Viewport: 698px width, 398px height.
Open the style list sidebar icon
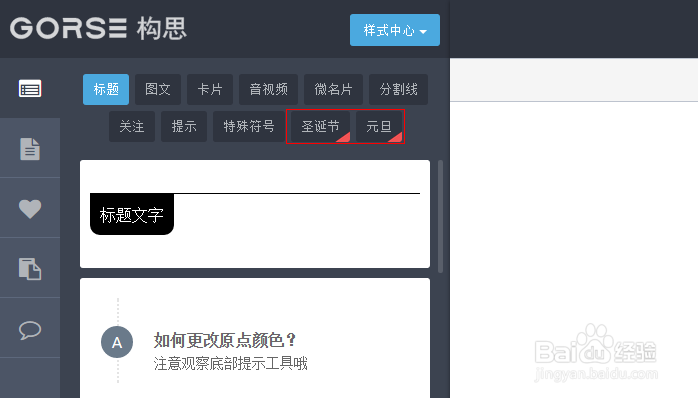tap(30, 89)
